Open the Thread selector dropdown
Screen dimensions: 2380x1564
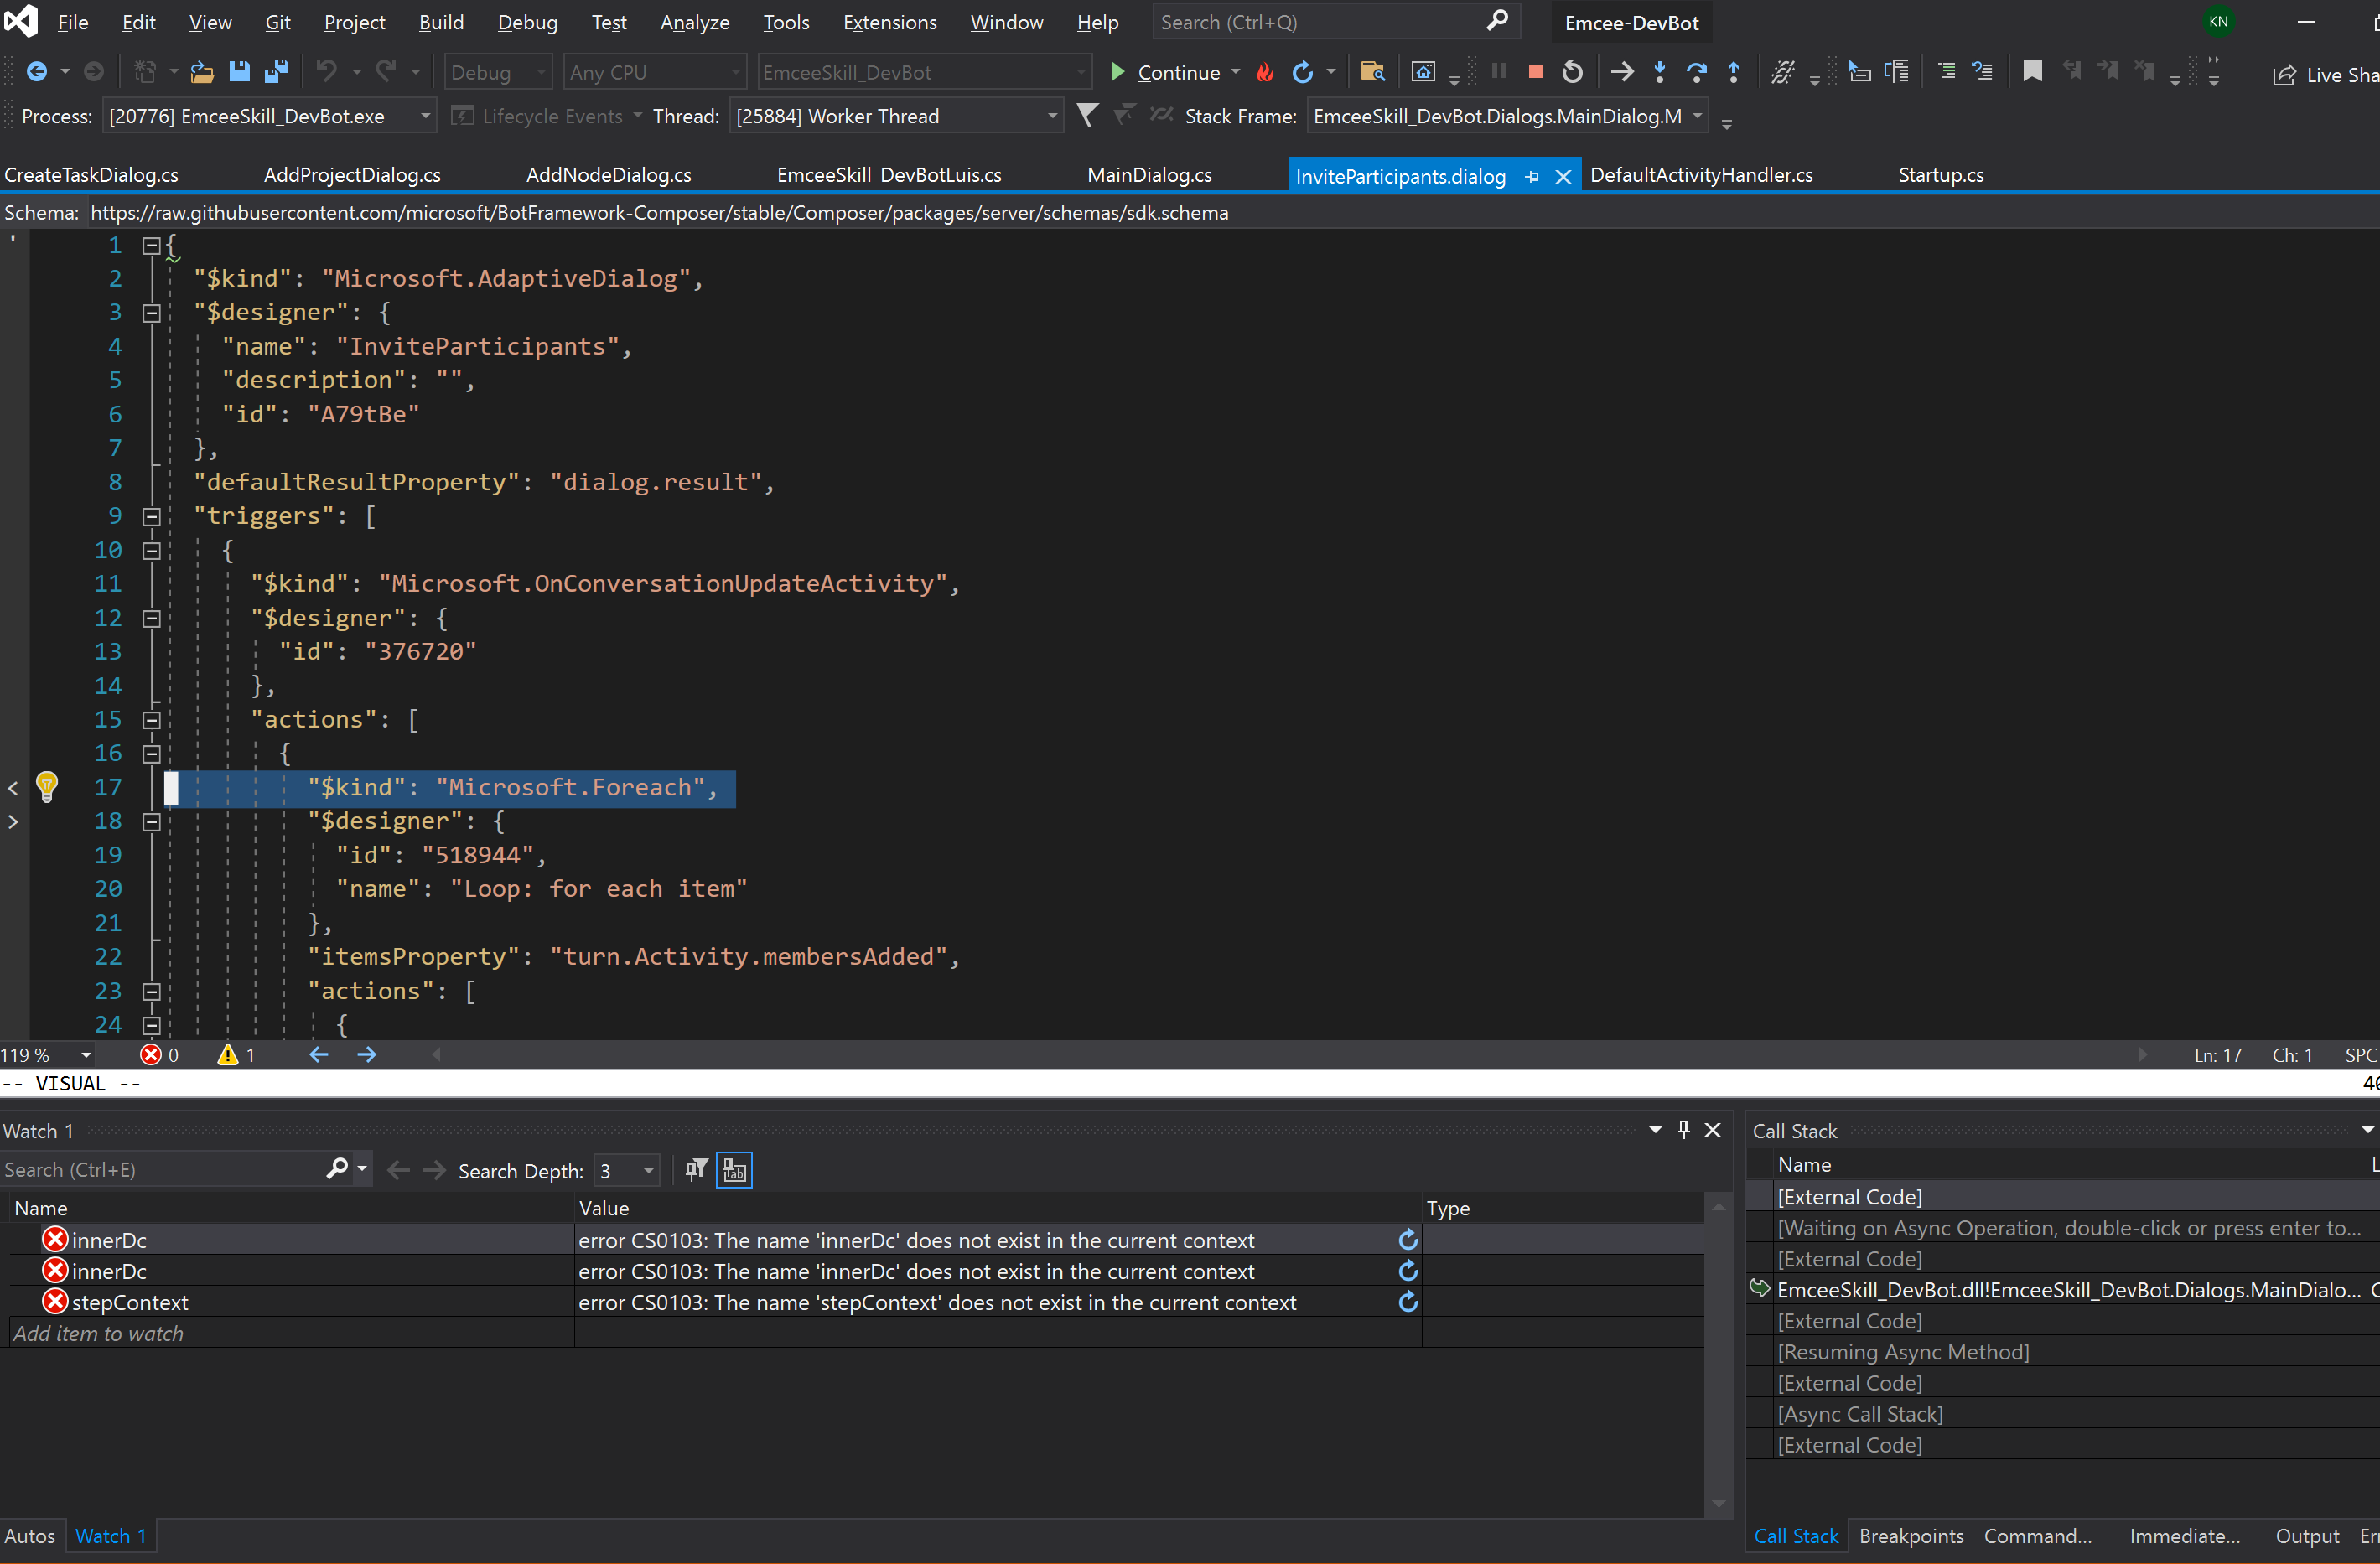coord(1052,117)
